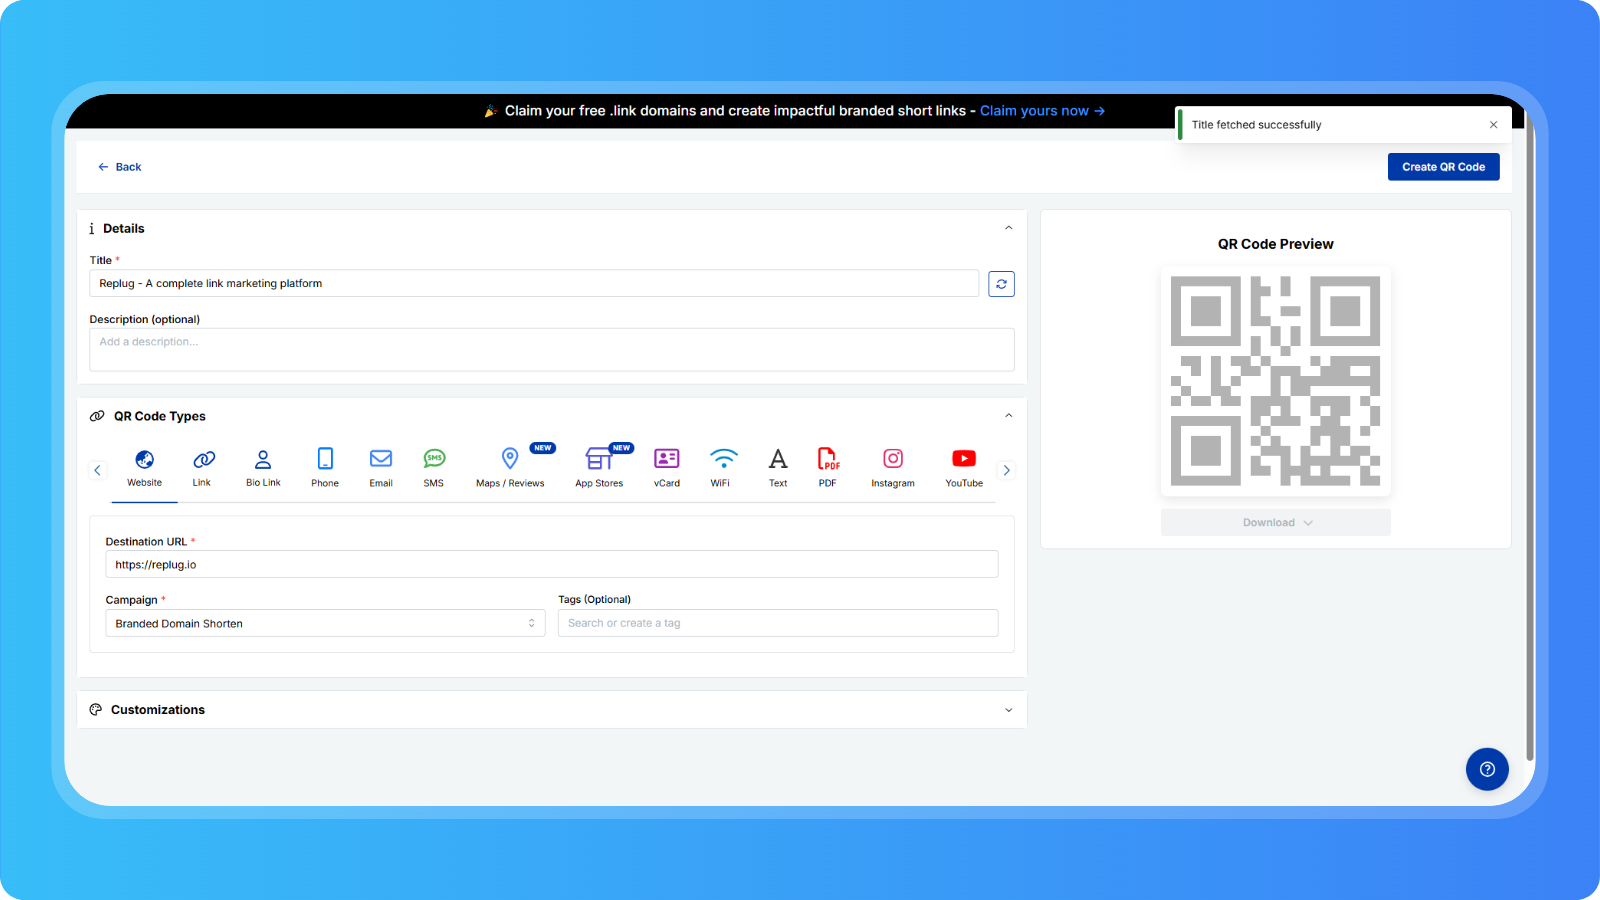
Task: Choose the App Stores QR type
Action: click(599, 468)
